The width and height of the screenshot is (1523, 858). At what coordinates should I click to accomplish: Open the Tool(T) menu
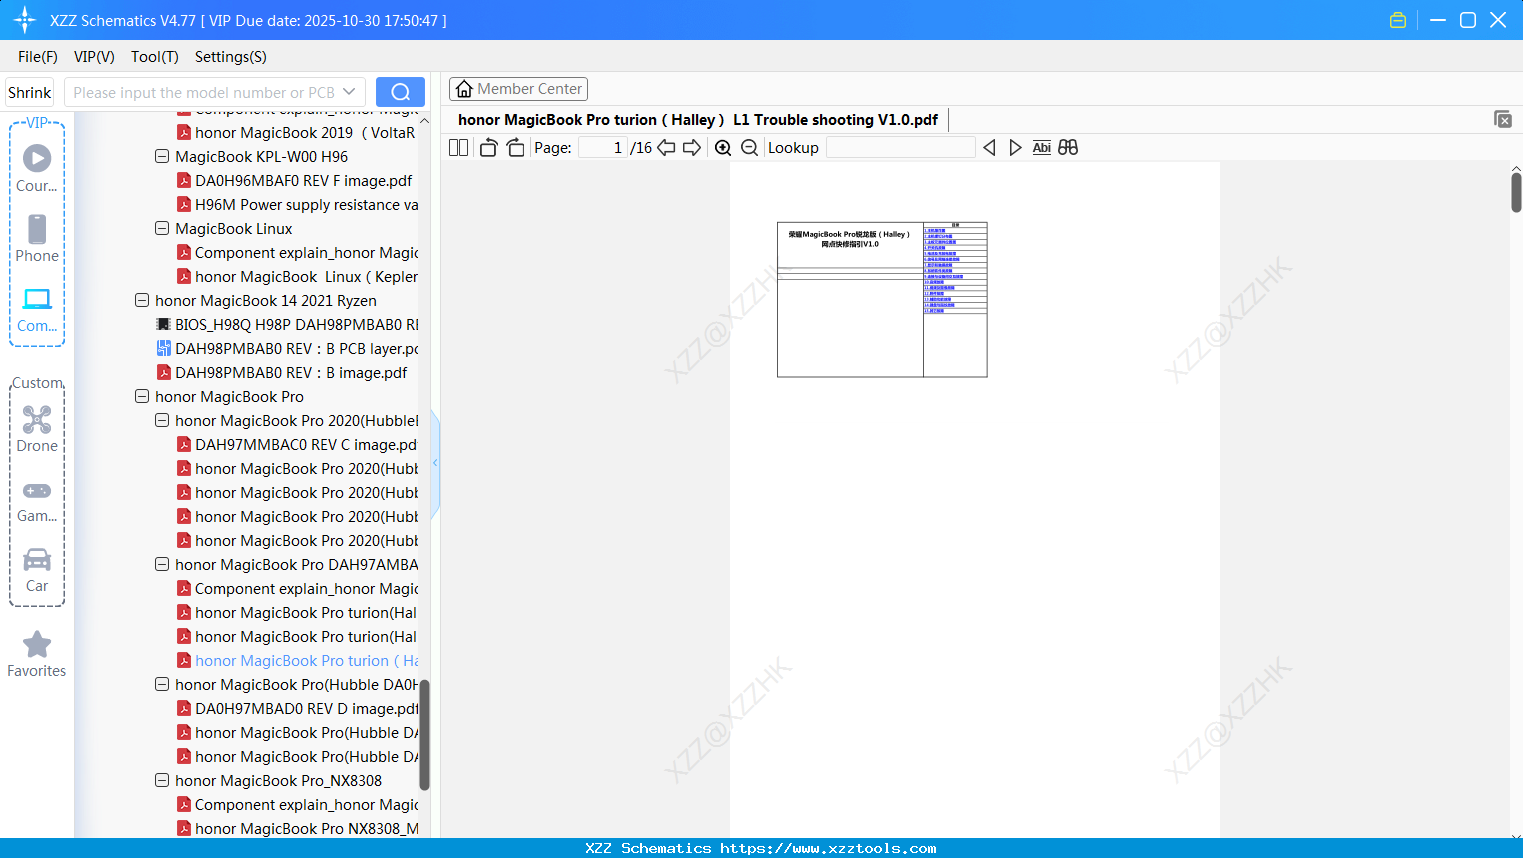pos(155,57)
